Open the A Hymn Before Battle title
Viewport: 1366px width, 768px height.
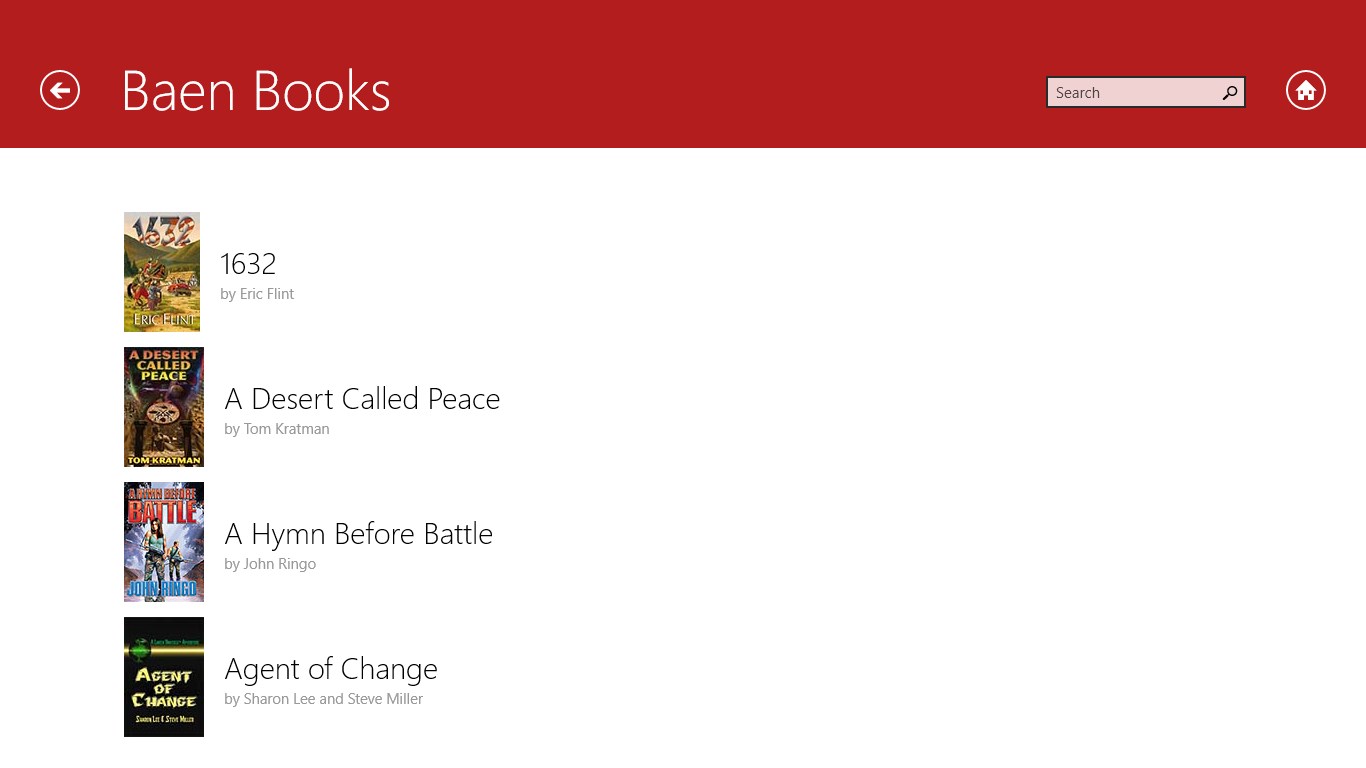[358, 534]
